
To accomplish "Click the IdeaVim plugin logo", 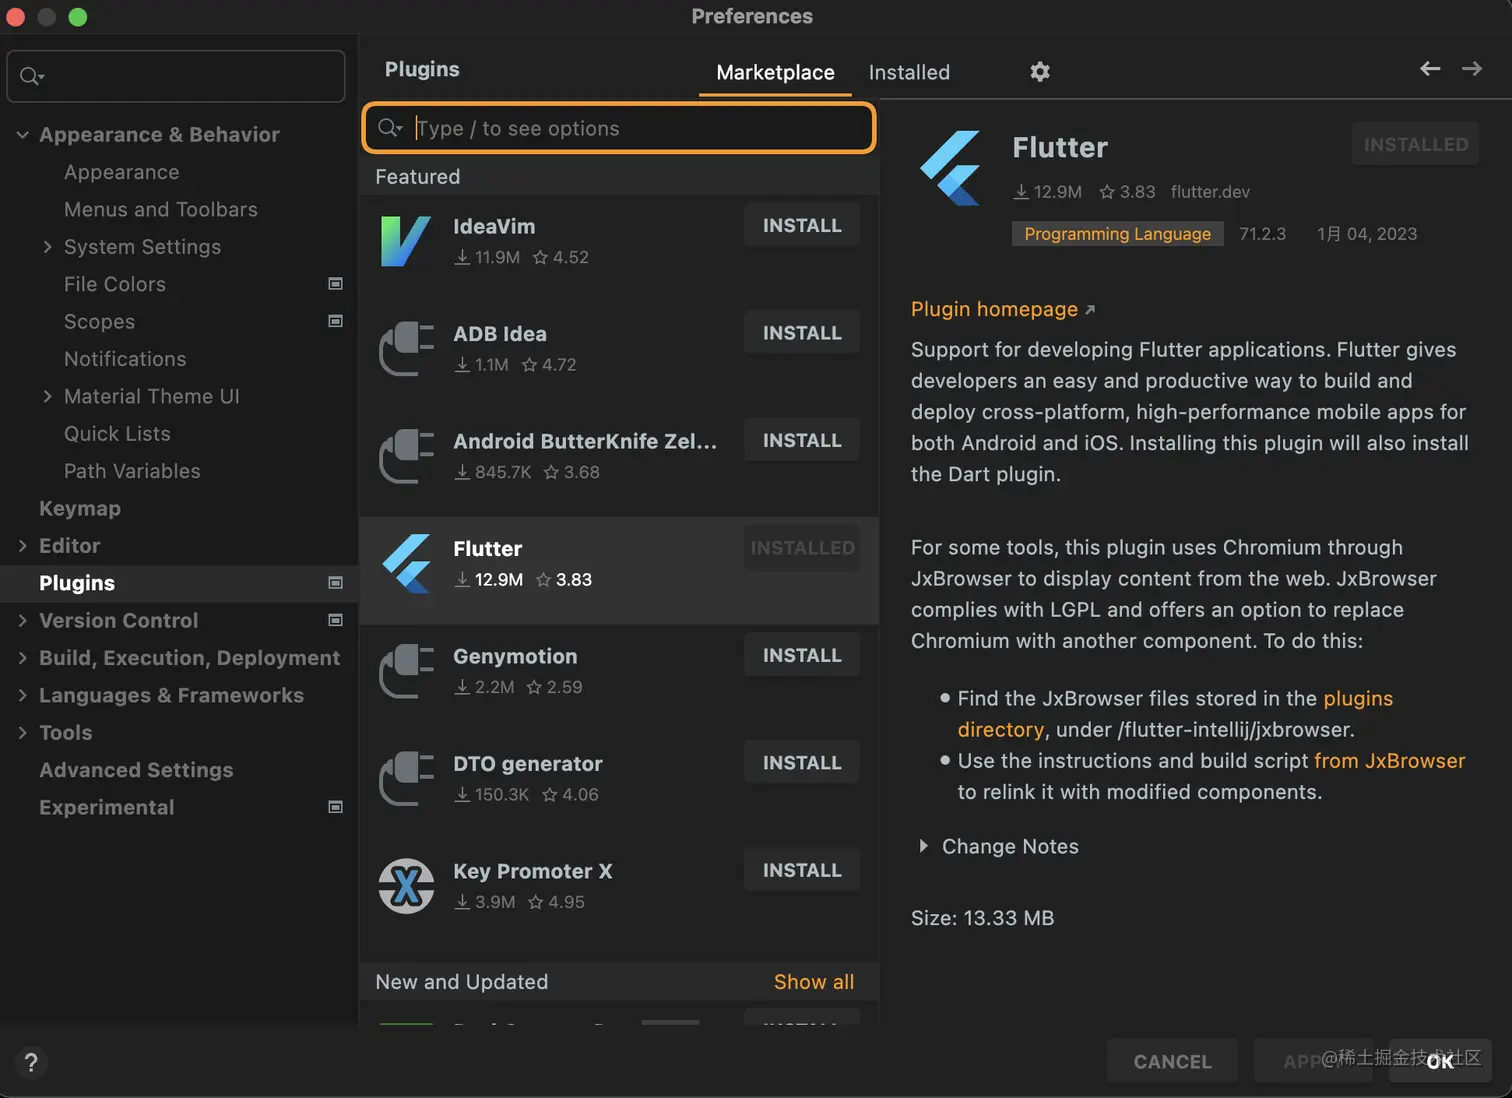I will click(406, 241).
